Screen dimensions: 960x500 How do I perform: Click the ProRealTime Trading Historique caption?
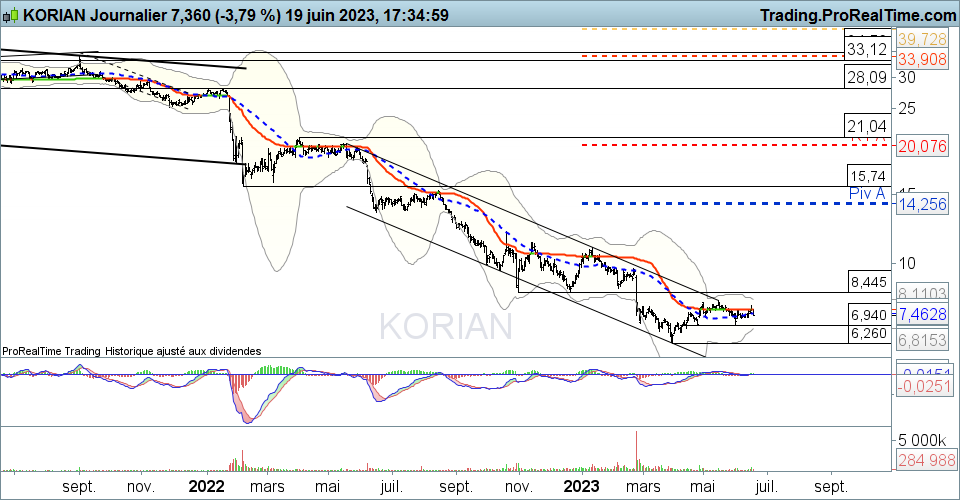pyautogui.click(x=132, y=351)
